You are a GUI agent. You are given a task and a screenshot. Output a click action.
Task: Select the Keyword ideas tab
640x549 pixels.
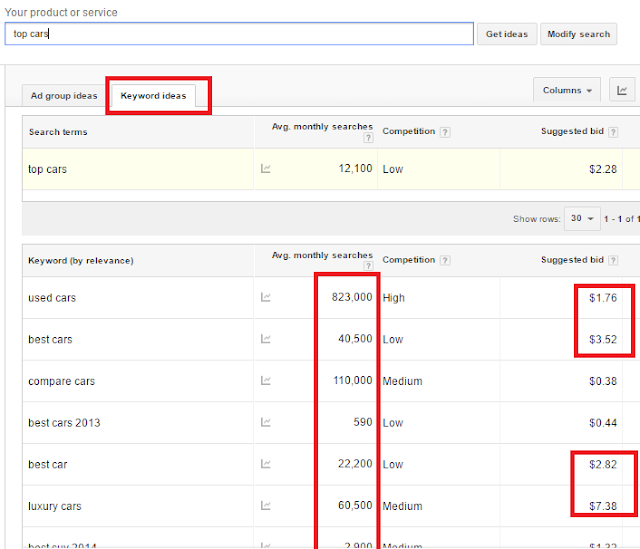pyautogui.click(x=153, y=96)
